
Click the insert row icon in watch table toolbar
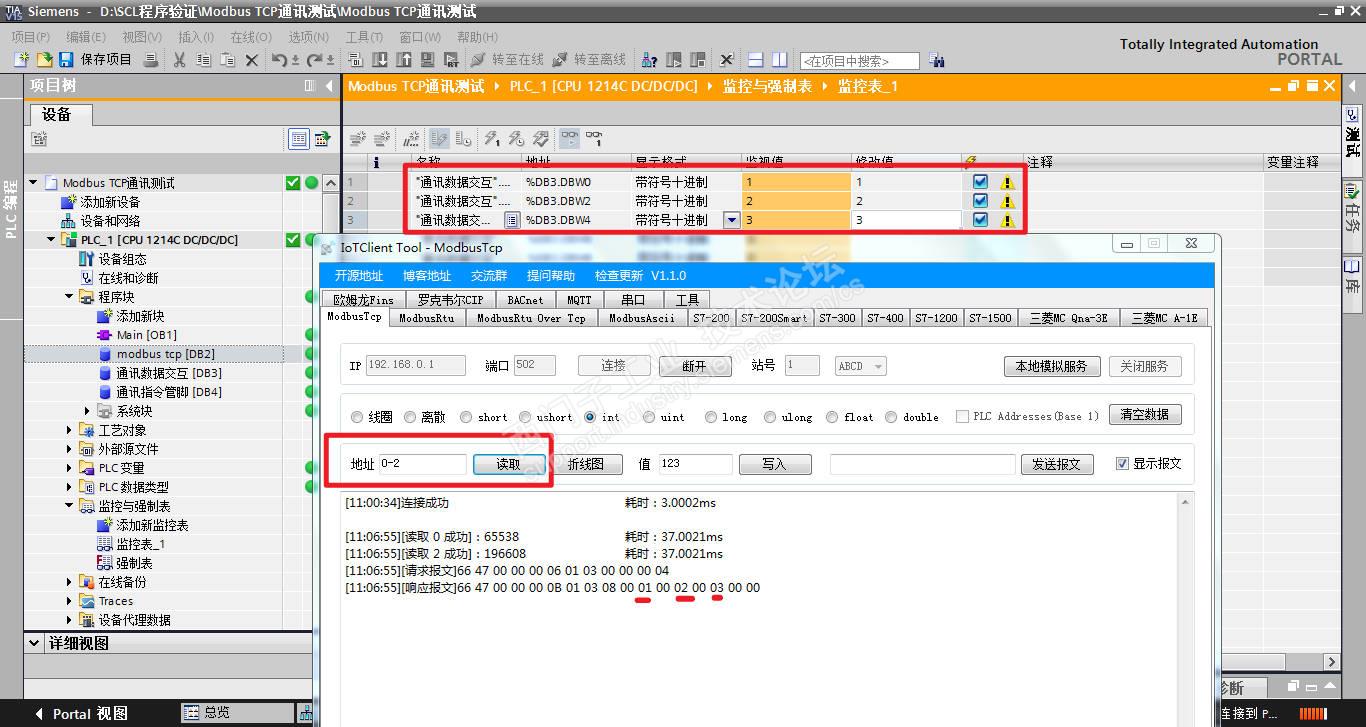point(357,138)
